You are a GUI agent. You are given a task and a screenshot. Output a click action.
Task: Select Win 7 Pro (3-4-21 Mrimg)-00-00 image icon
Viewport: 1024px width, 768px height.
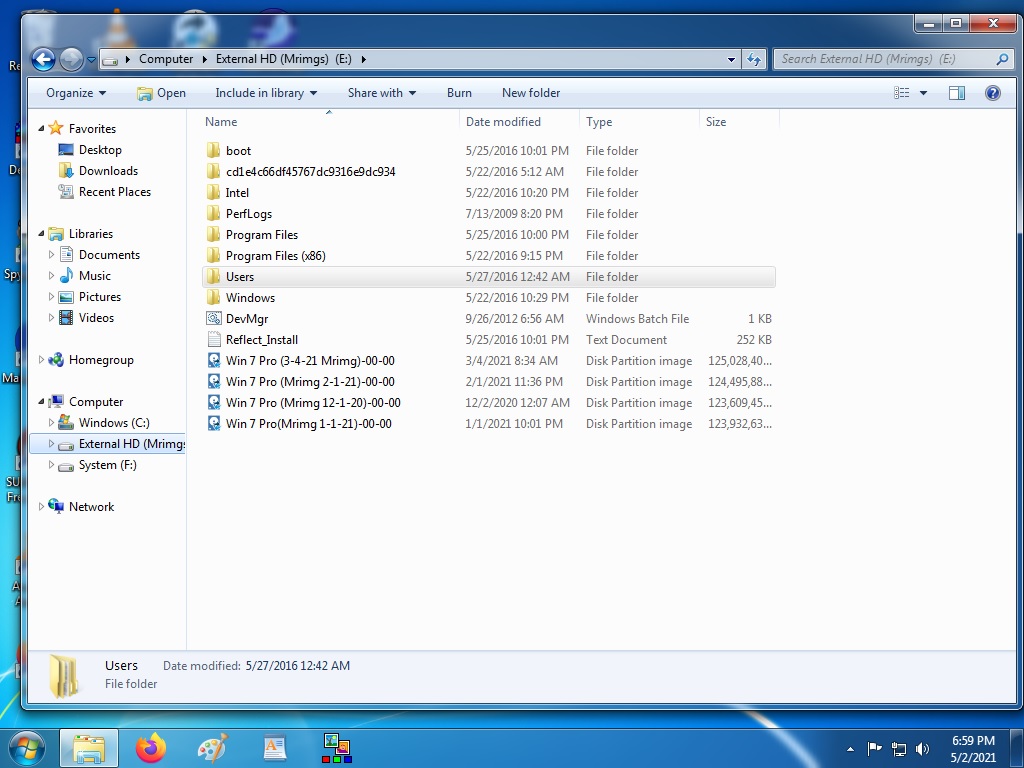click(x=214, y=360)
